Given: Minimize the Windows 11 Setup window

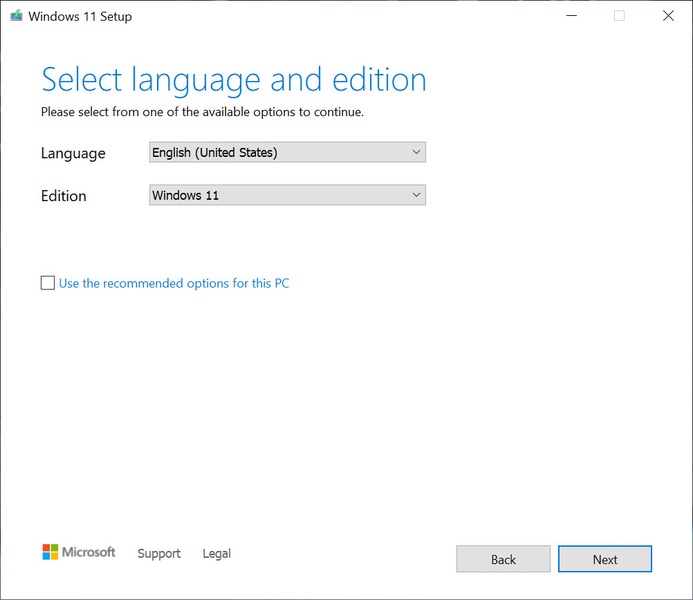Looking at the screenshot, I should [x=572, y=16].
